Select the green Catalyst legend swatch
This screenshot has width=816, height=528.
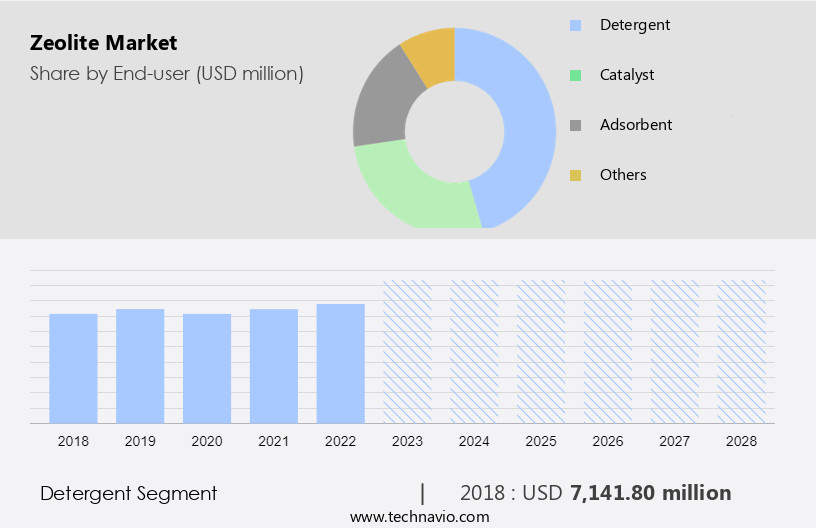click(576, 74)
